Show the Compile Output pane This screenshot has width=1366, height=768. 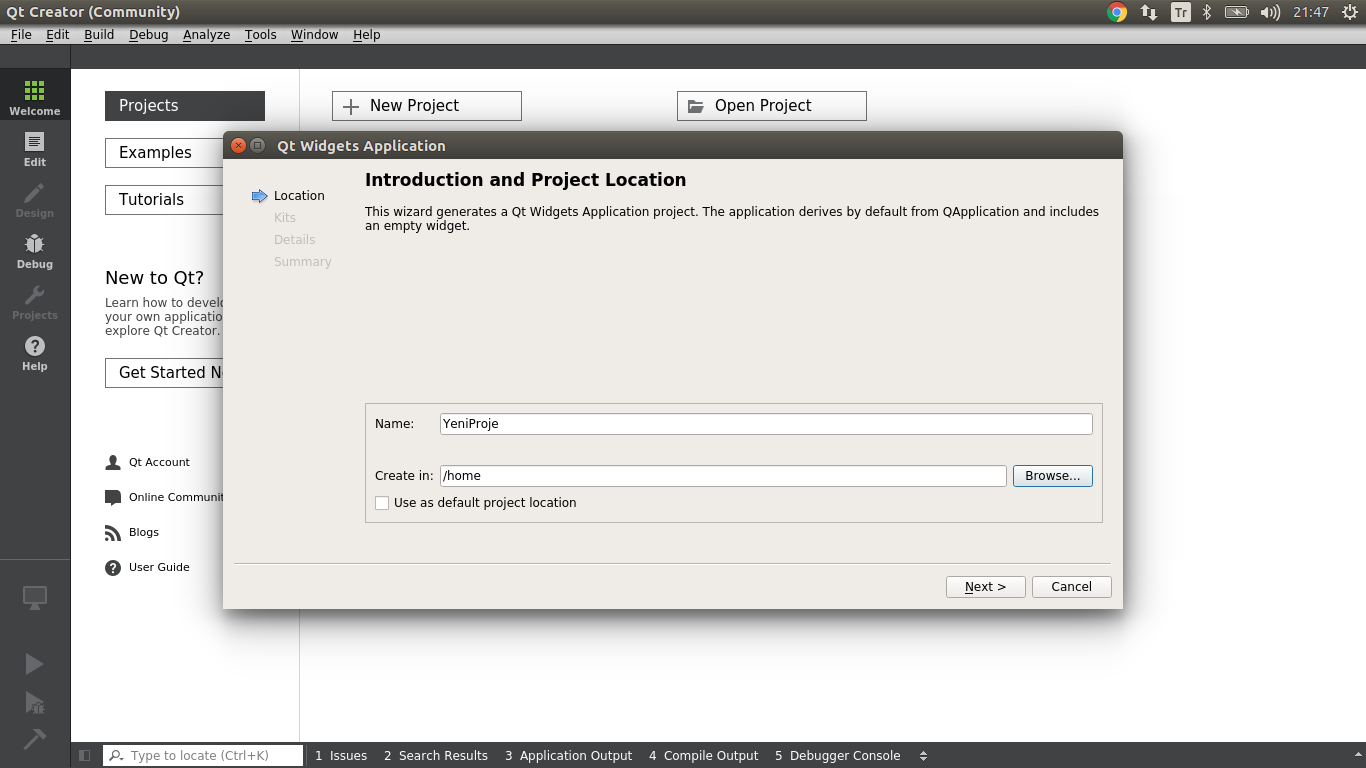[x=704, y=756]
